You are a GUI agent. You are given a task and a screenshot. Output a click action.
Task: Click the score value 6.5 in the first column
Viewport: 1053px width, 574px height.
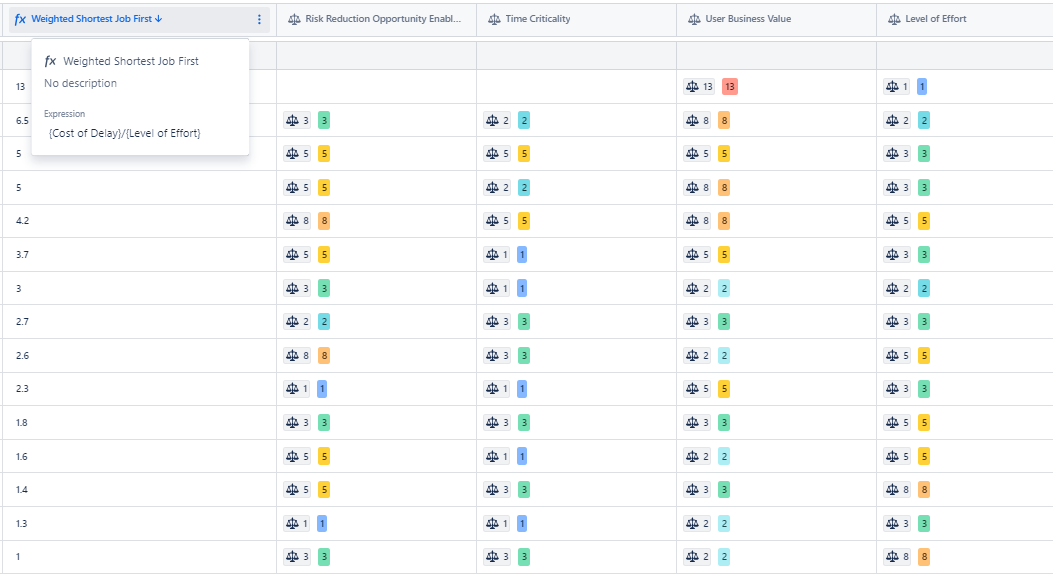pos(22,120)
